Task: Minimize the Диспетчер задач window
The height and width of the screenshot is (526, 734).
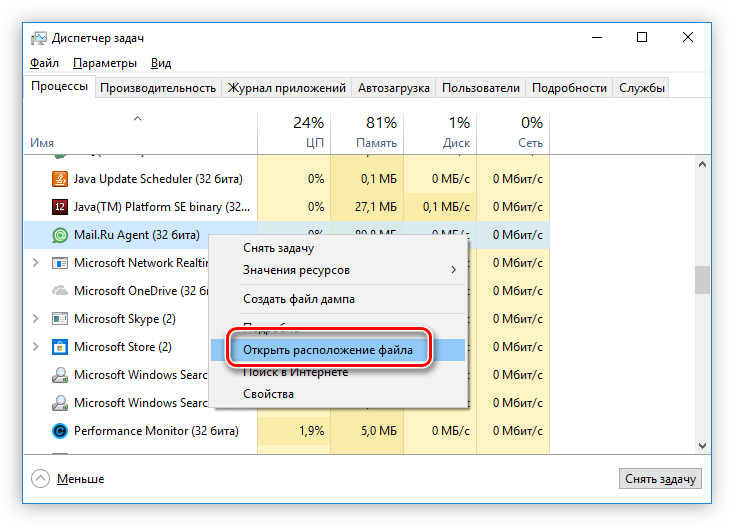Action: tap(597, 37)
